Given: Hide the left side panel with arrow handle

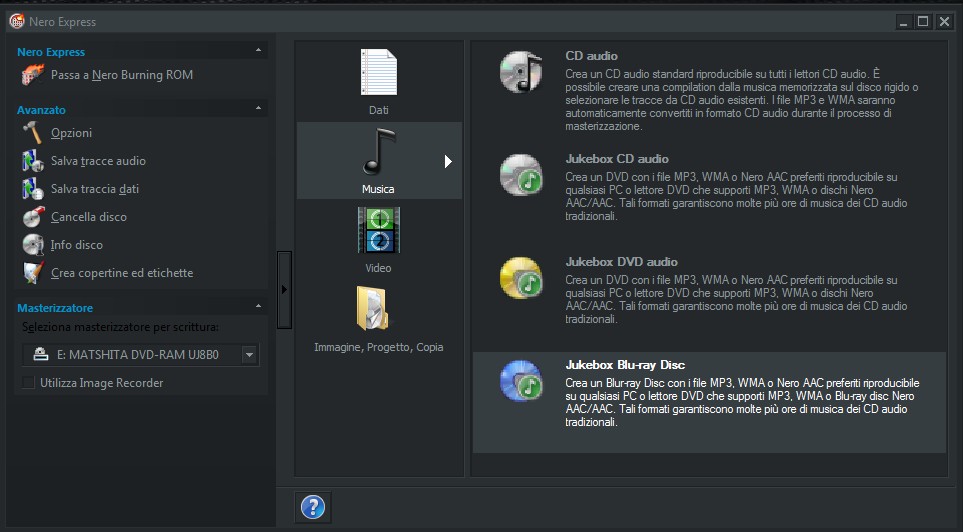Looking at the screenshot, I should coord(284,289).
